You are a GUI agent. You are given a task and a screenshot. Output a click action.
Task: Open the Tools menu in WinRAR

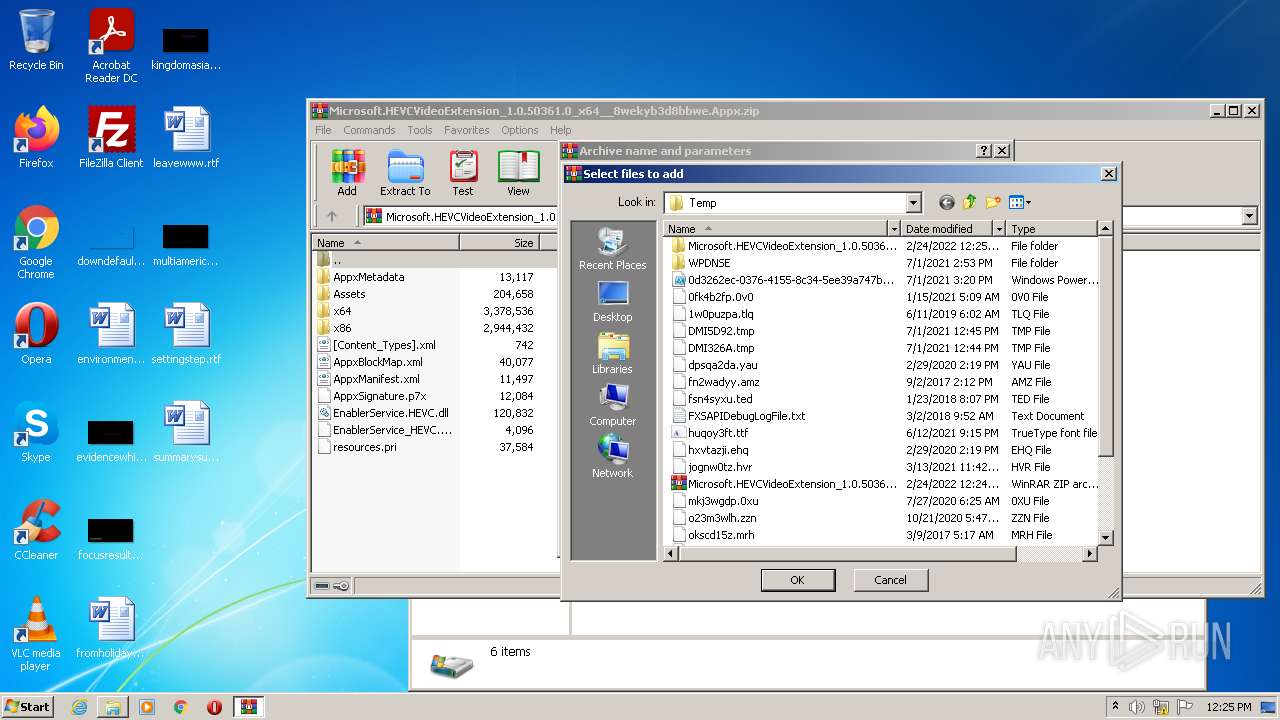click(420, 130)
